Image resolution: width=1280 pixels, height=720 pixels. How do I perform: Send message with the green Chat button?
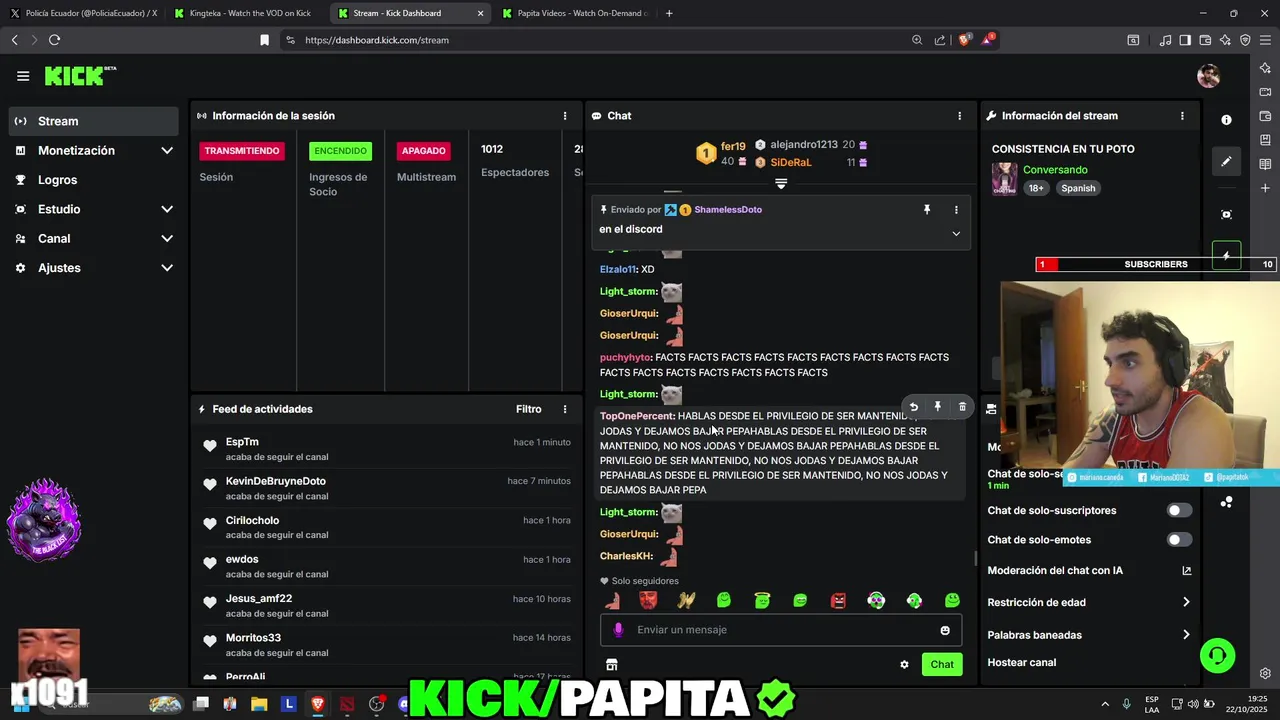942,664
